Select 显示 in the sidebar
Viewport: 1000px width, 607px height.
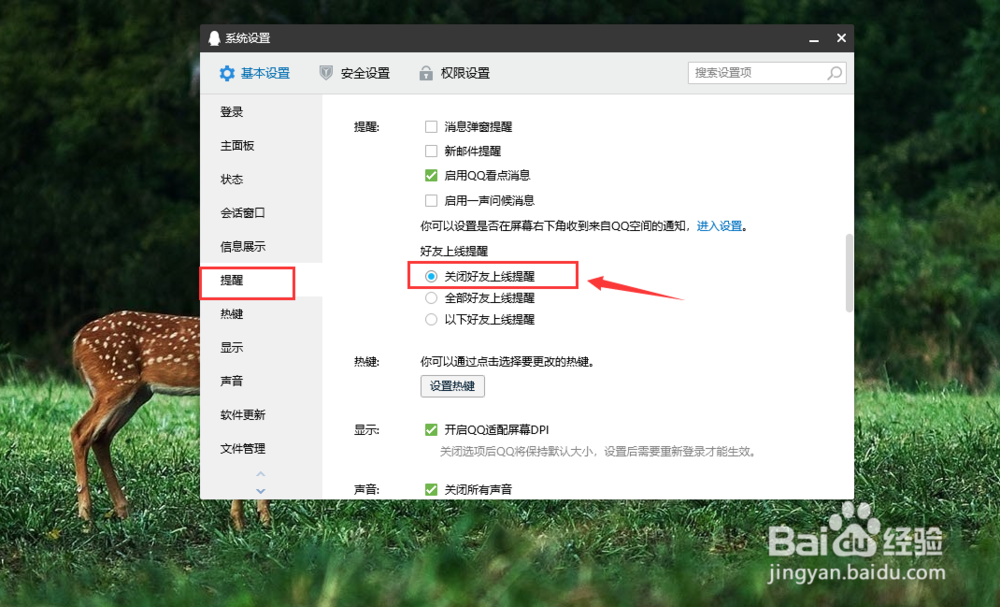tap(261, 347)
